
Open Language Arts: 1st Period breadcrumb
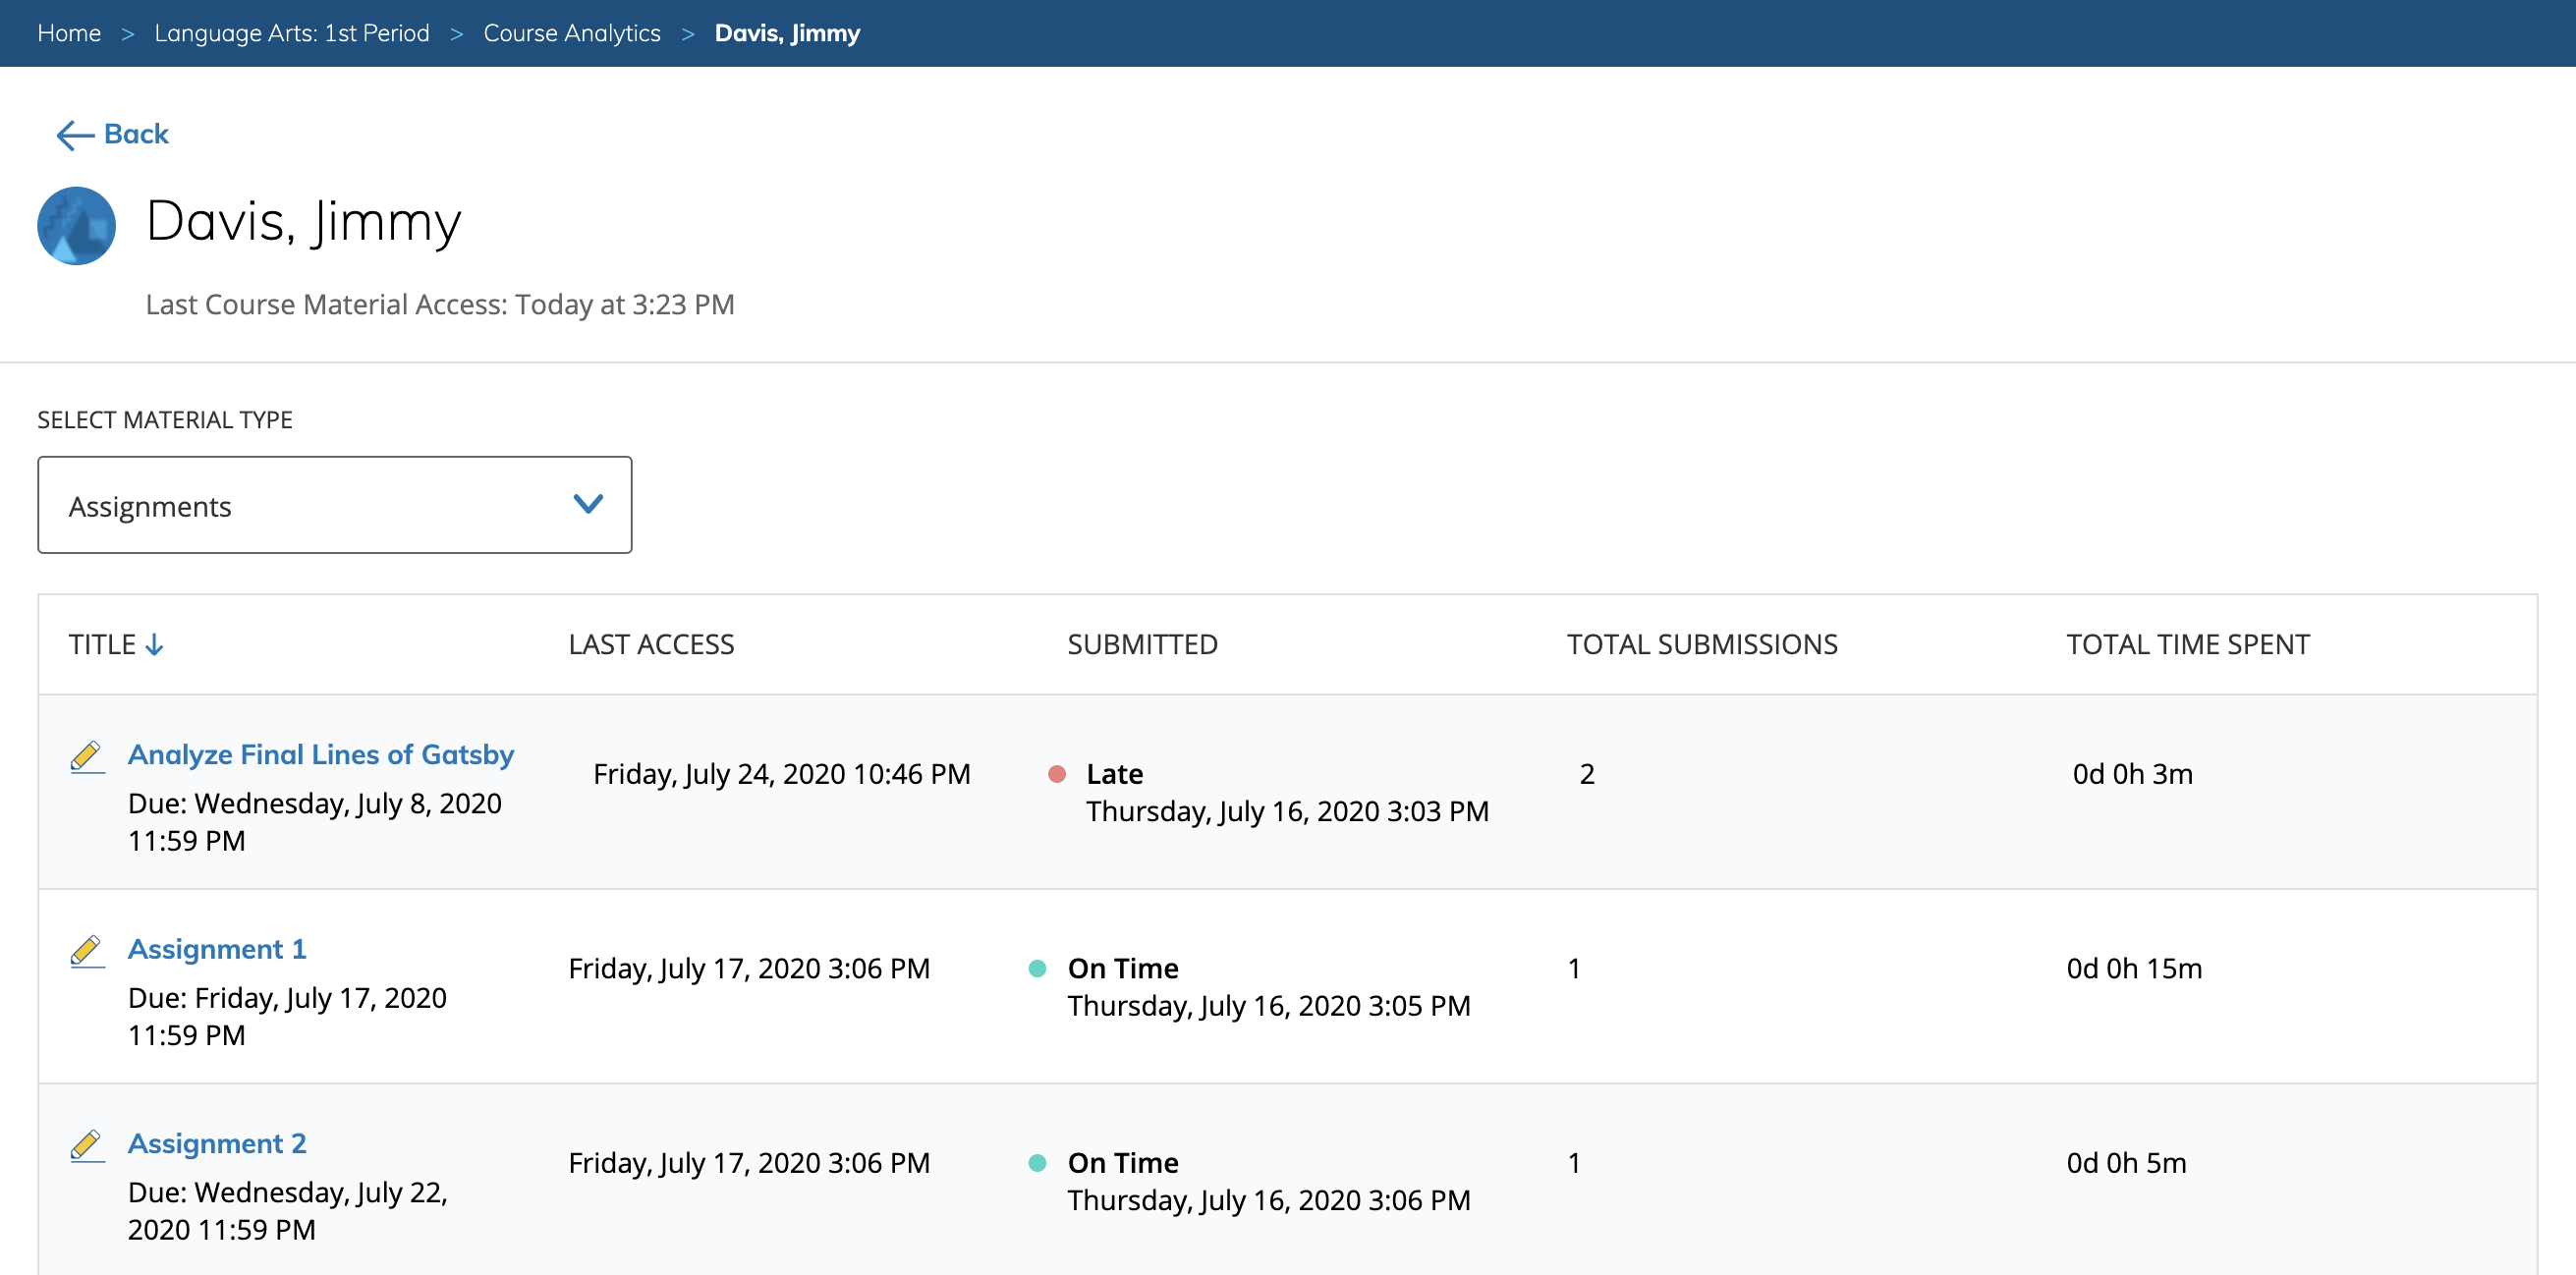(292, 33)
